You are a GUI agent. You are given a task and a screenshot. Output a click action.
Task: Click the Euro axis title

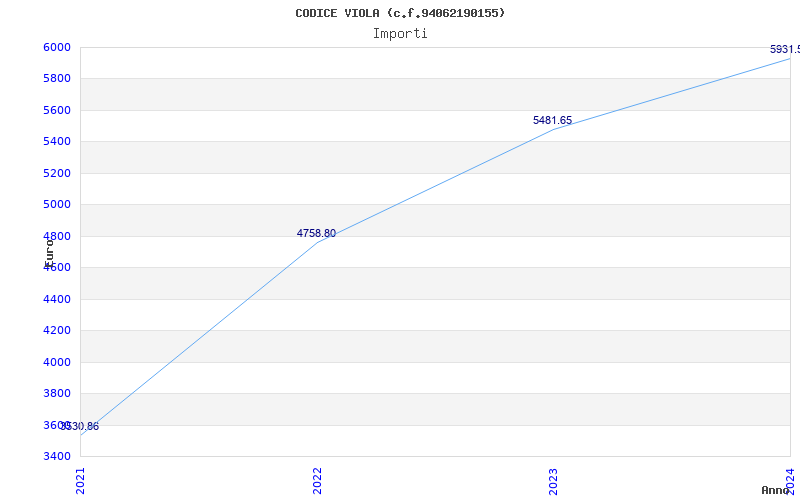49,252
